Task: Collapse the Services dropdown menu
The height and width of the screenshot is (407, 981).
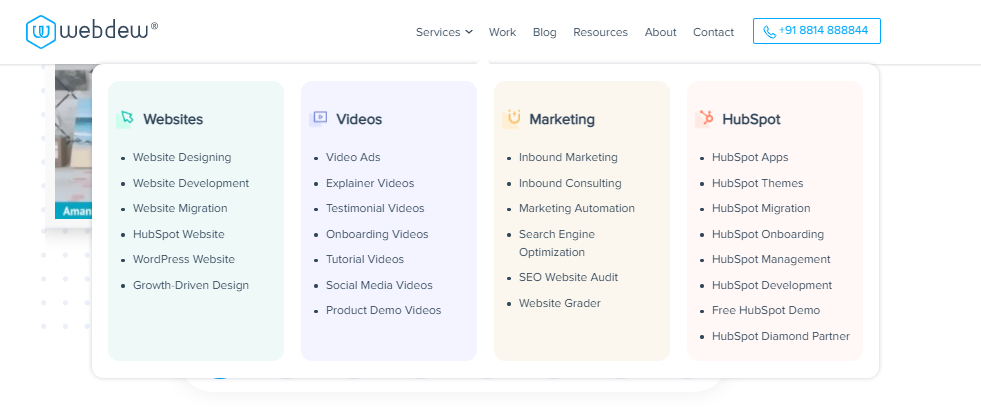Action: point(444,32)
